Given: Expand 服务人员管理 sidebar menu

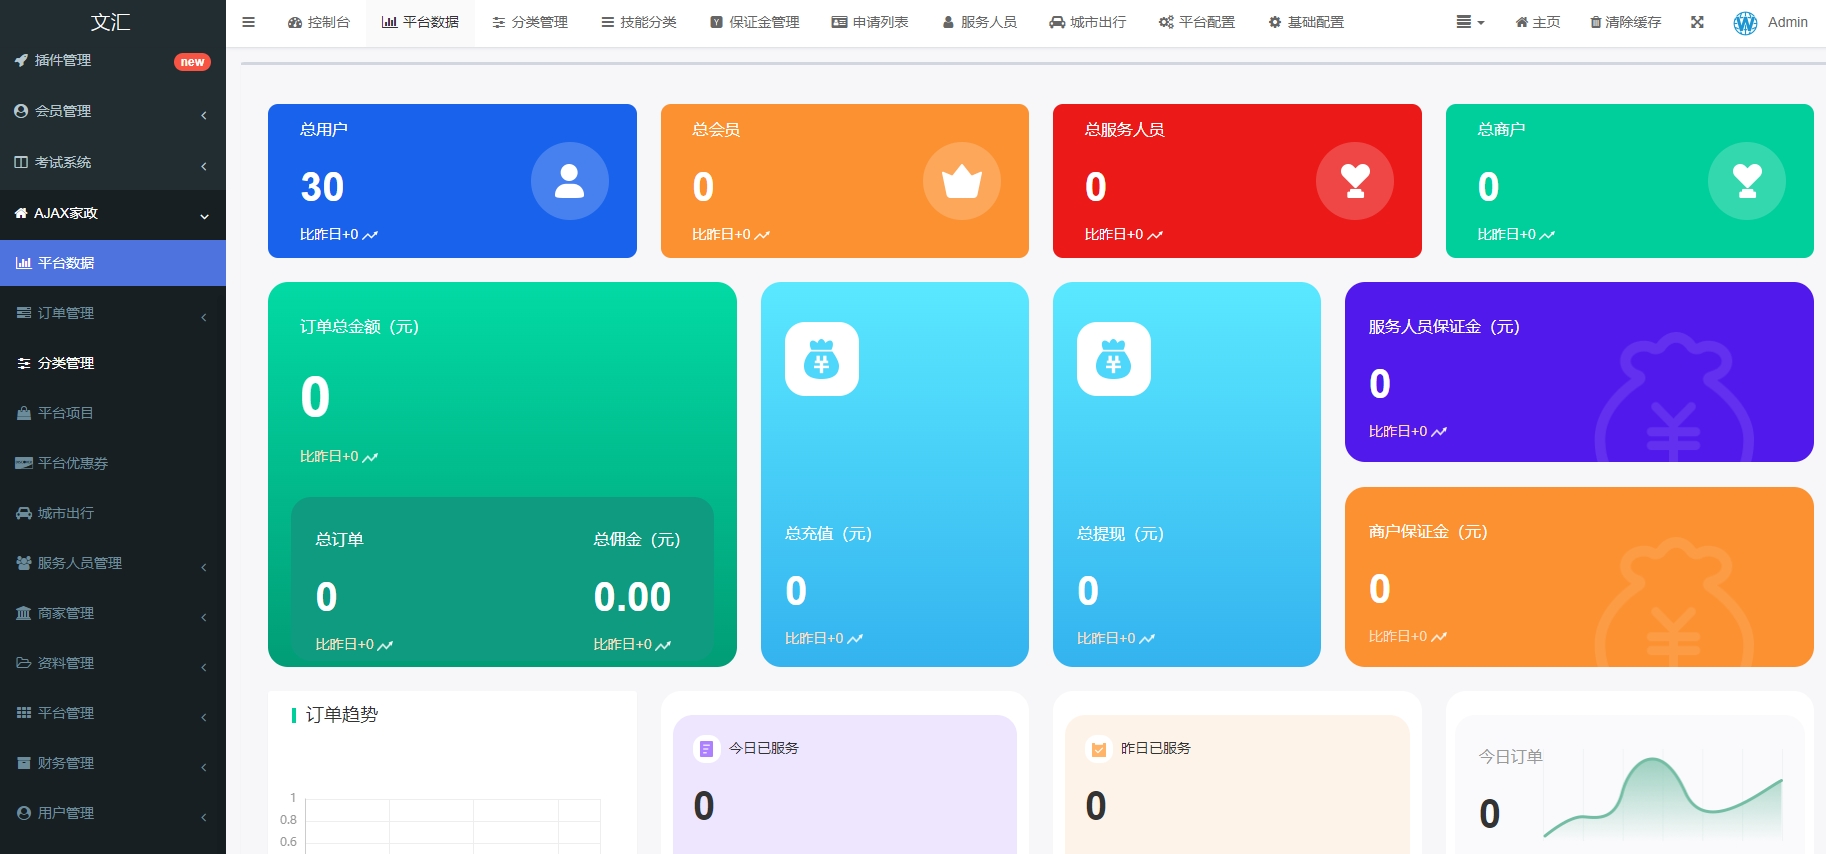Looking at the screenshot, I should [x=113, y=563].
